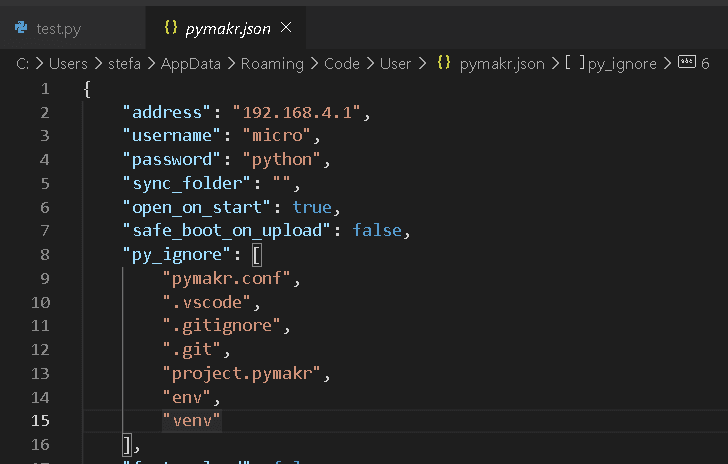This screenshot has height=464, width=728.
Task: Click the opening bracket on line 8
Action: [x=257, y=255]
